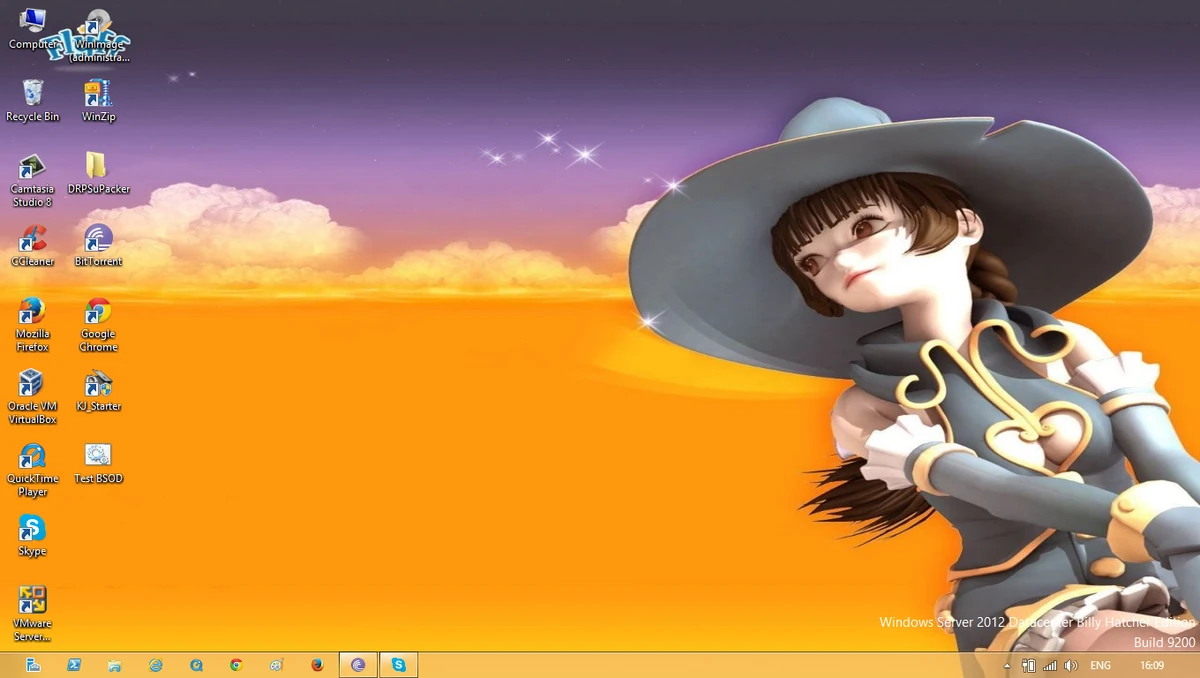Launch KJ_Starter

[x=96, y=385]
